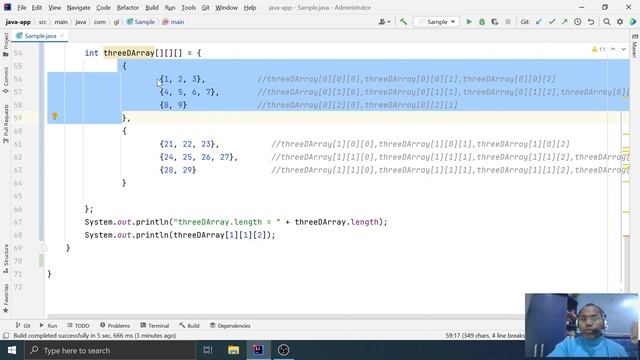Click the build completed status message
The width and height of the screenshot is (640, 360).
(95, 336)
